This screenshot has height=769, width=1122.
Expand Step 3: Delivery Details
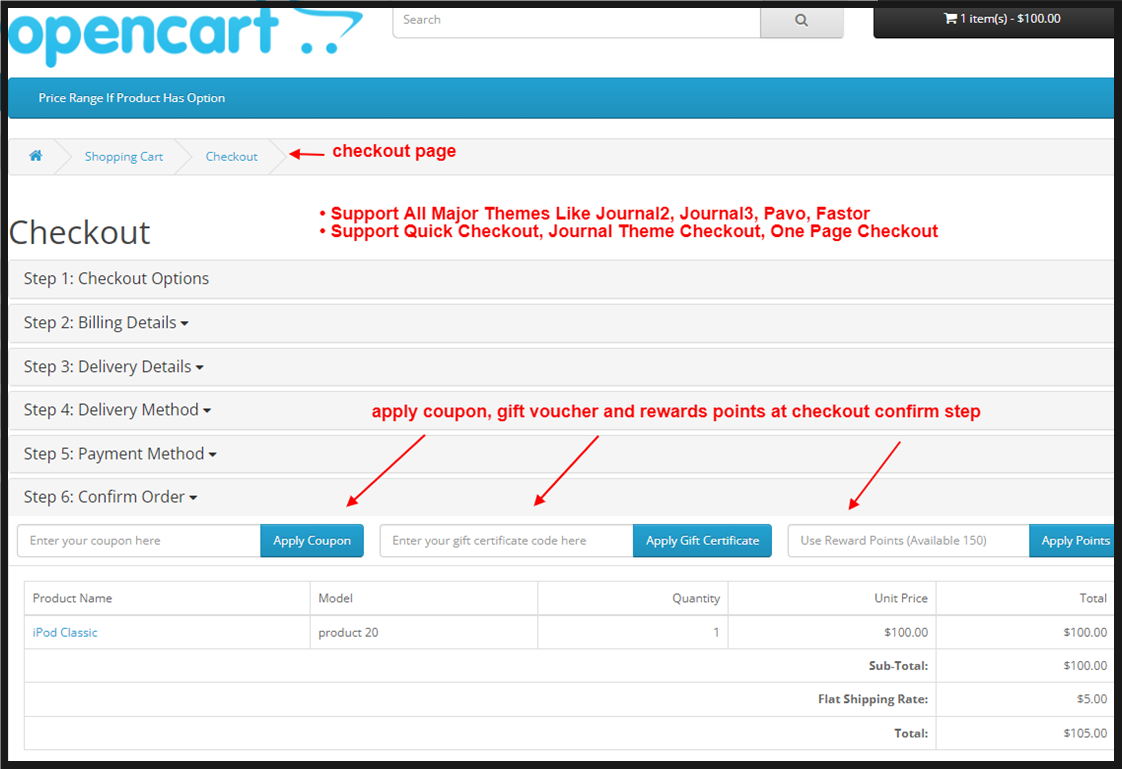tap(113, 366)
